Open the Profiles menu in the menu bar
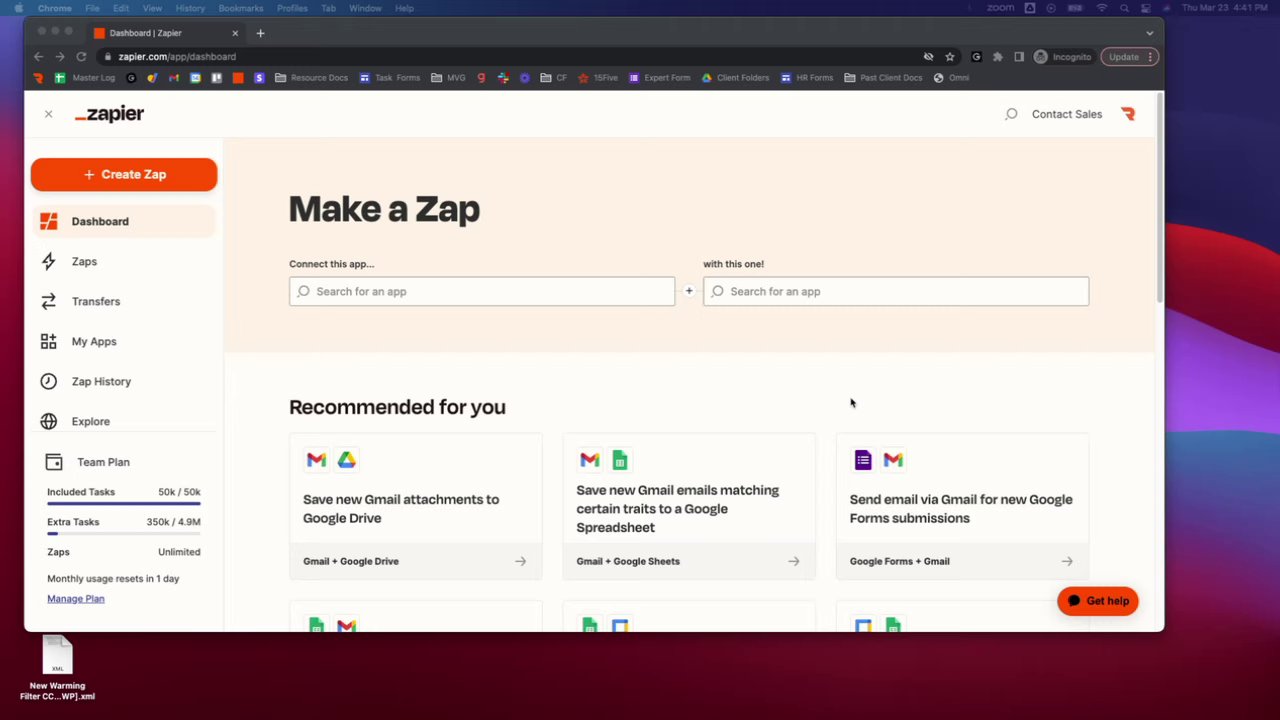 coord(292,8)
